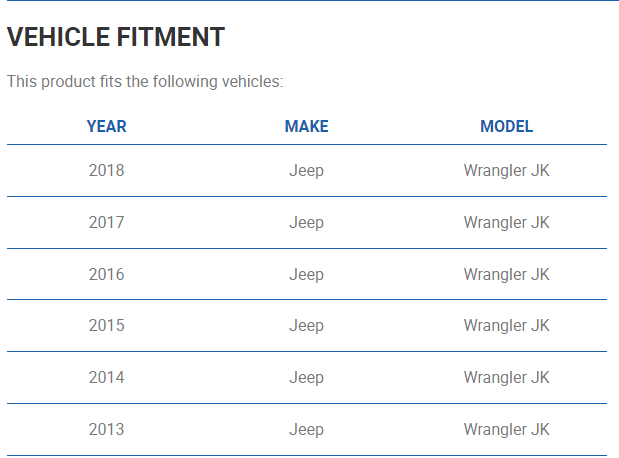Select Jeep in the 2013 row
This screenshot has height=458, width=619.
pyautogui.click(x=306, y=430)
